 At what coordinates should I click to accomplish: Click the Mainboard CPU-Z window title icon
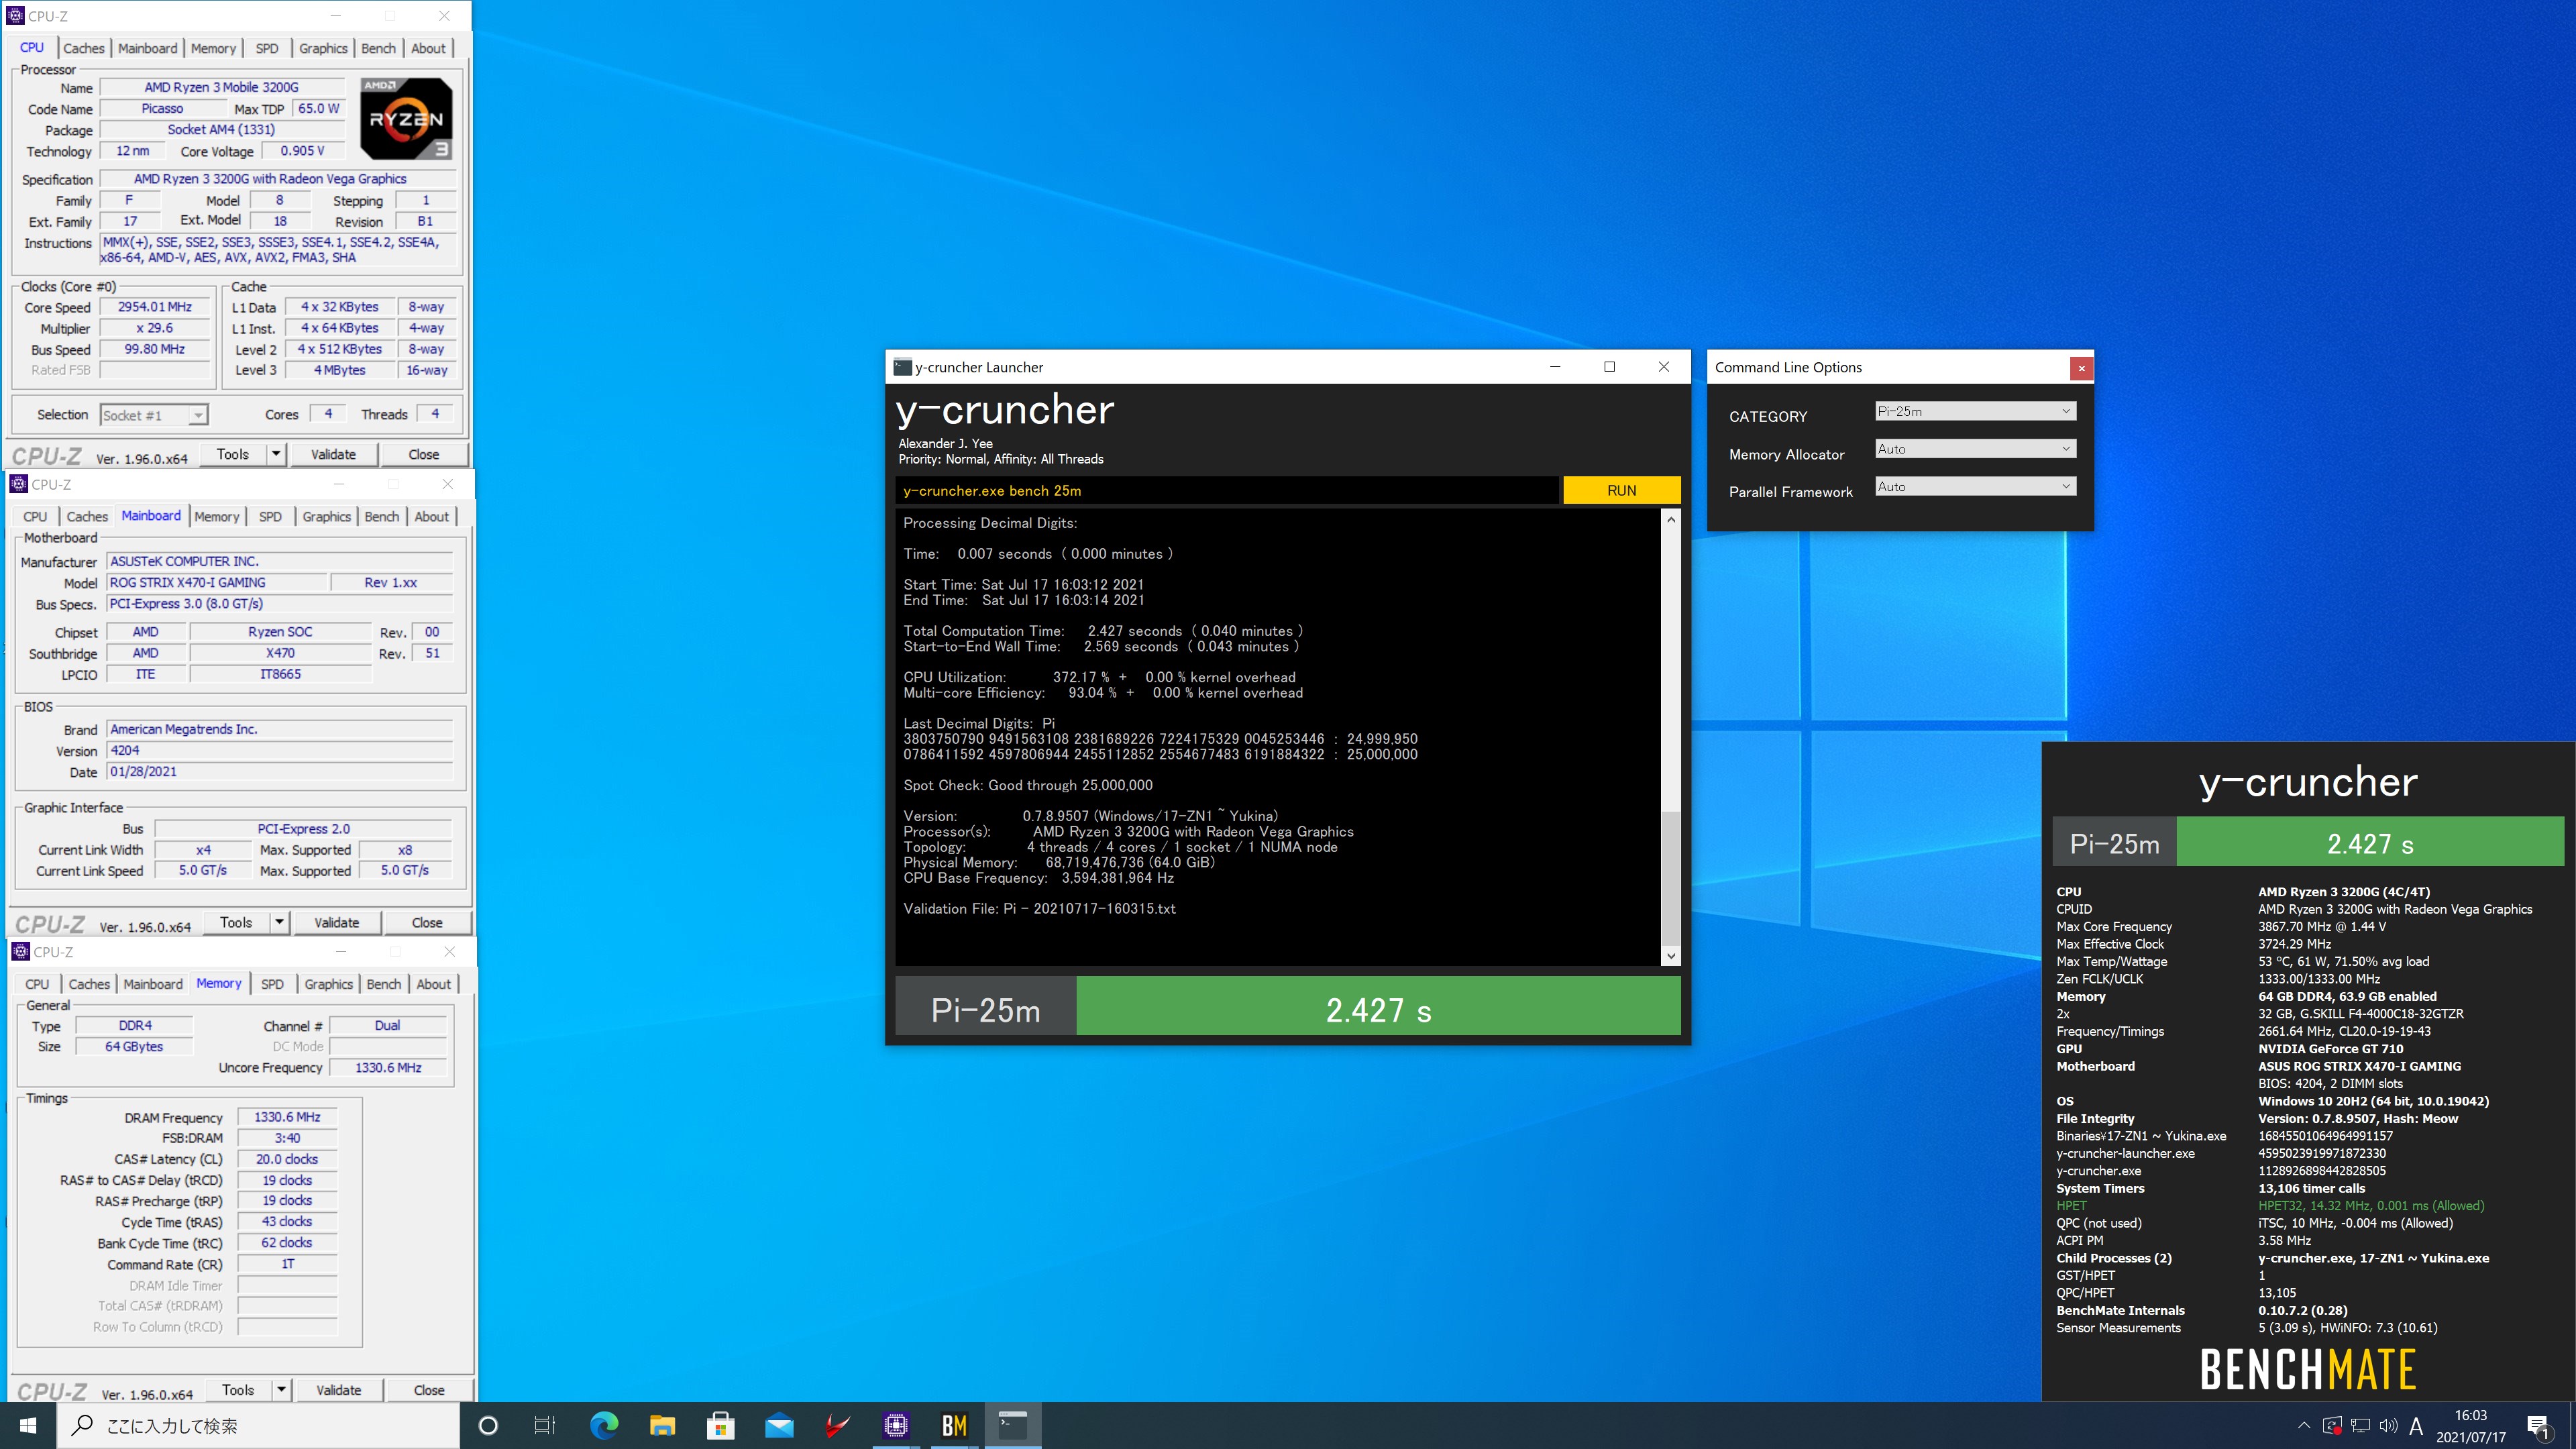coord(18,484)
